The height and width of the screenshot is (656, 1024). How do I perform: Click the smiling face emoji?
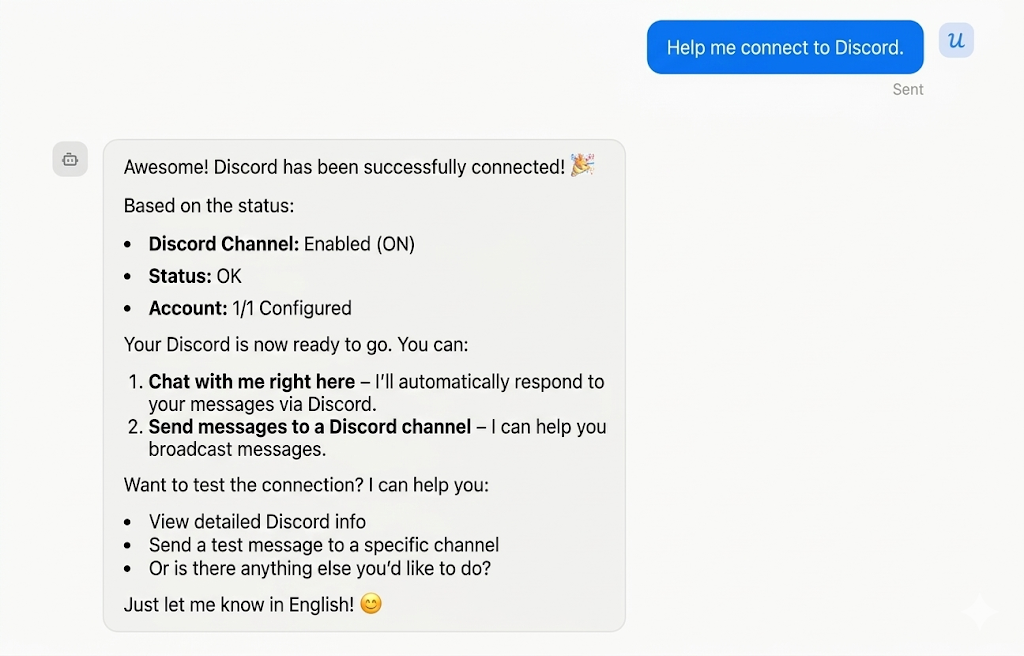pyautogui.click(x=371, y=604)
